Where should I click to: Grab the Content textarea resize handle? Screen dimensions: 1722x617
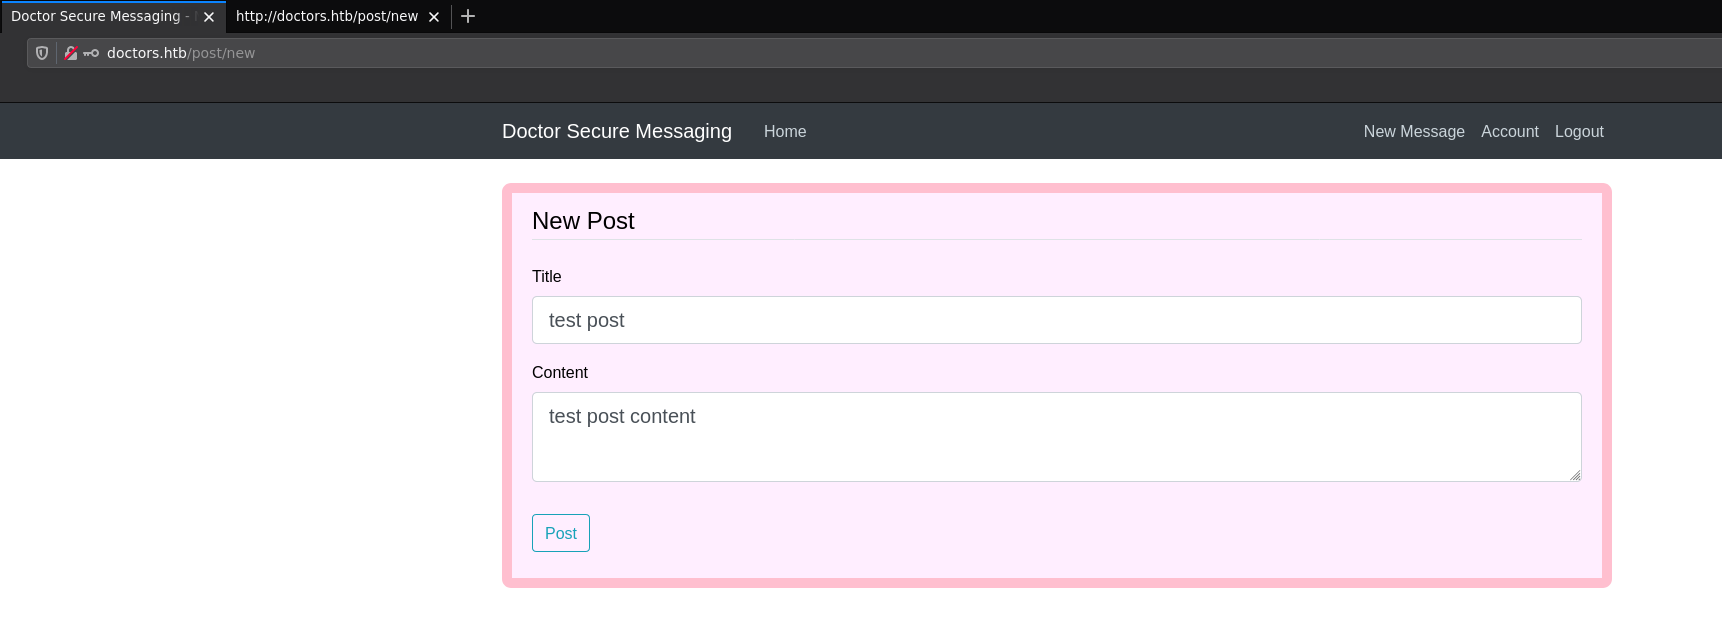[x=1575, y=475]
